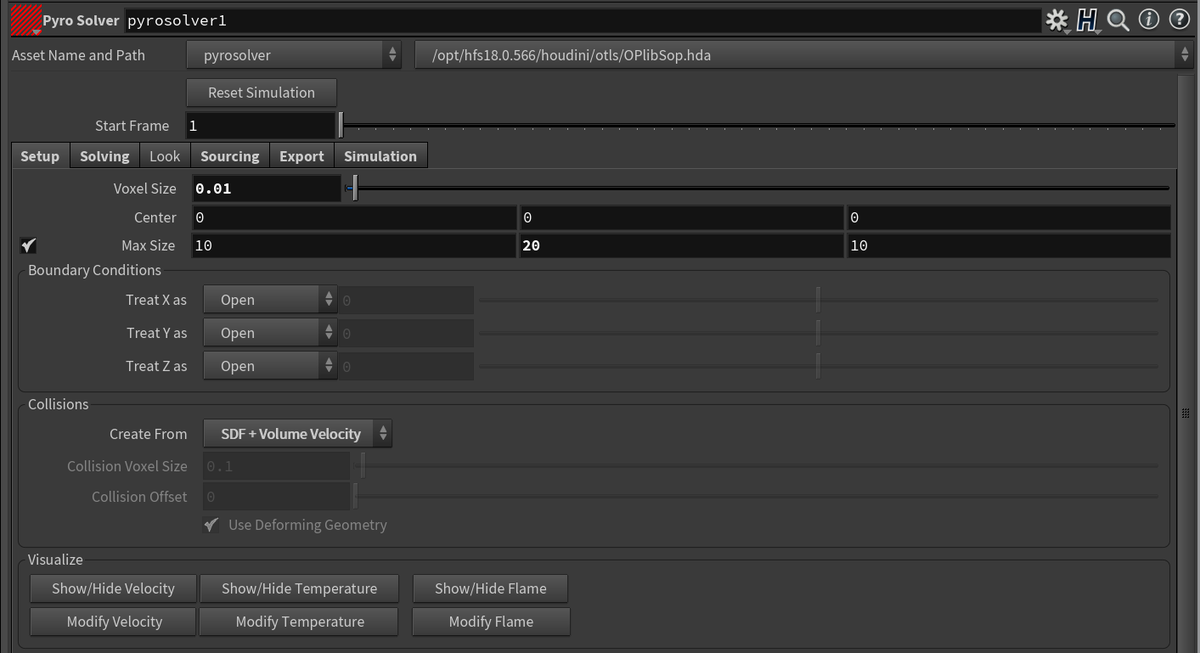Click the Voxel Size label
The height and width of the screenshot is (653, 1200).
point(145,188)
